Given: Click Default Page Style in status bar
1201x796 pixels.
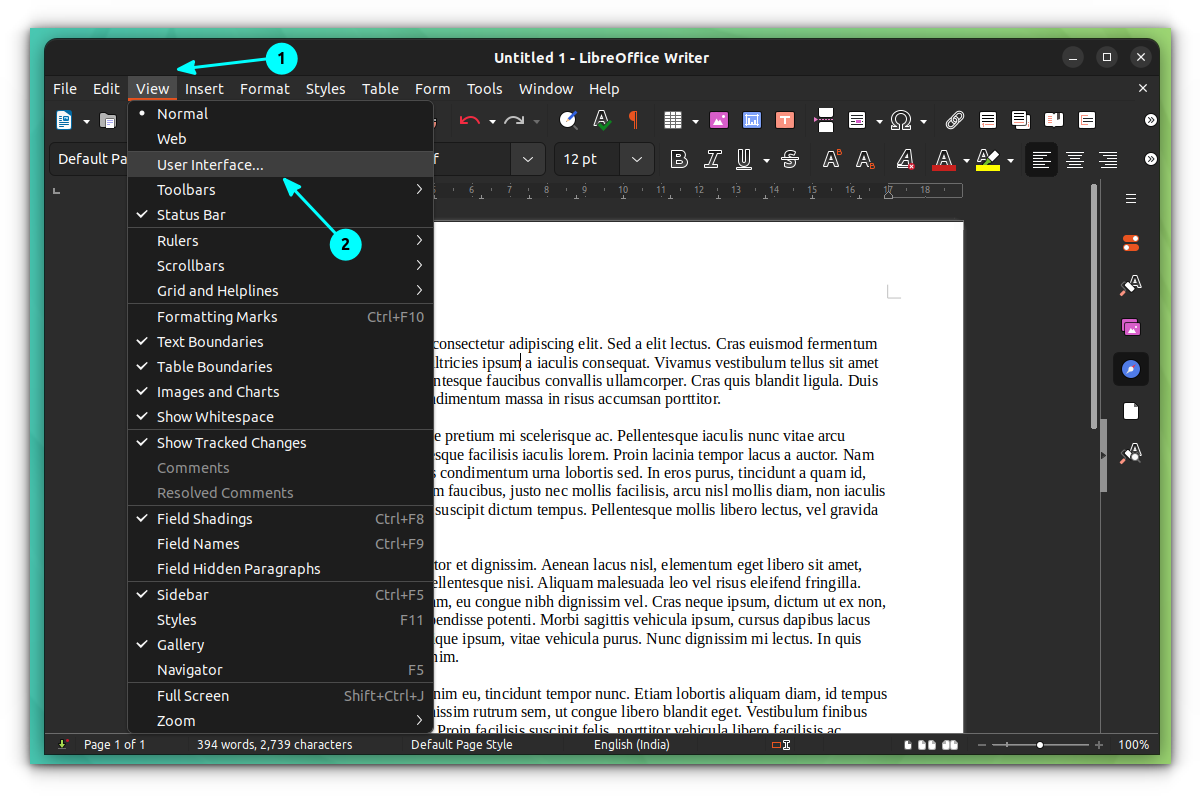Looking at the screenshot, I should pyautogui.click(x=462, y=745).
